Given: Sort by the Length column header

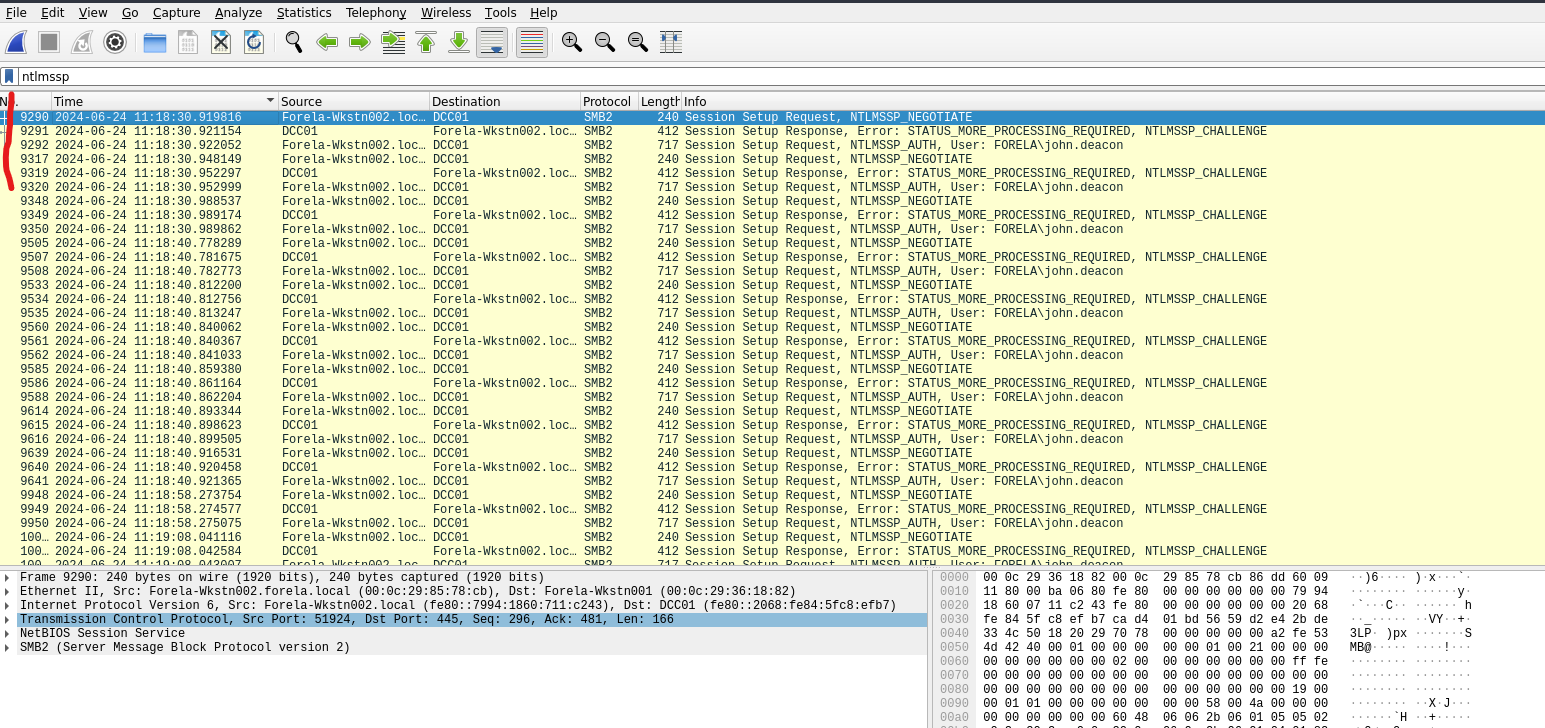Looking at the screenshot, I should coord(660,101).
